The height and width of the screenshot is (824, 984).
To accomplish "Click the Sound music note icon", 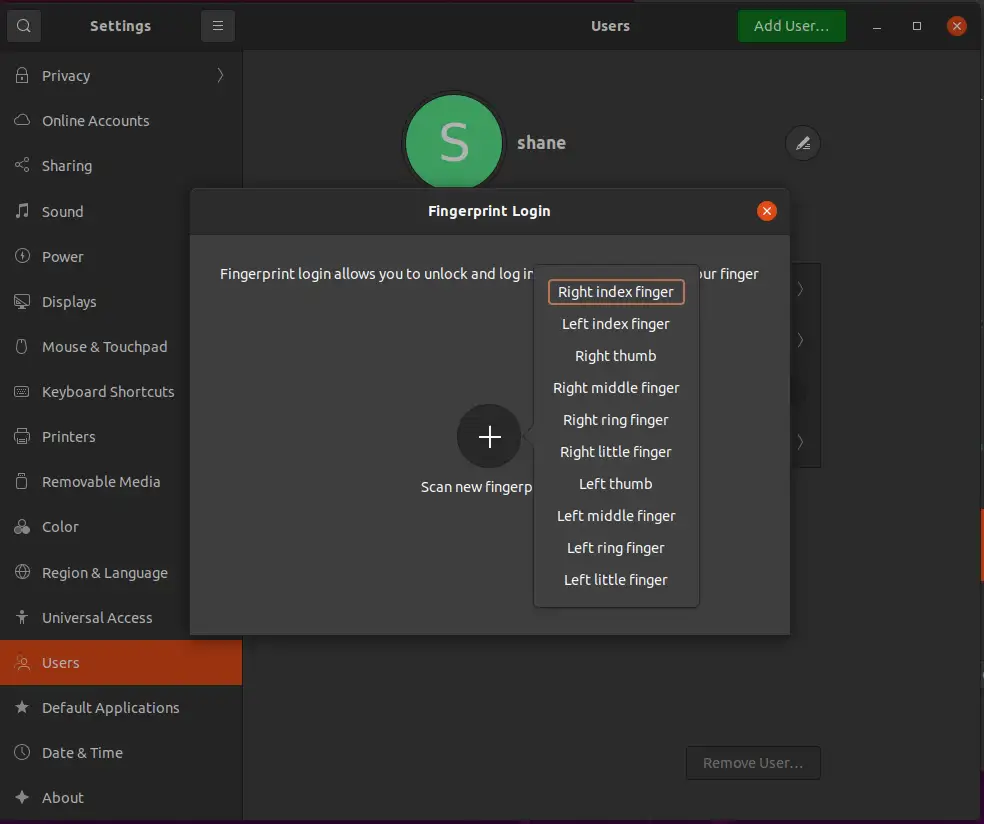I will 22,211.
